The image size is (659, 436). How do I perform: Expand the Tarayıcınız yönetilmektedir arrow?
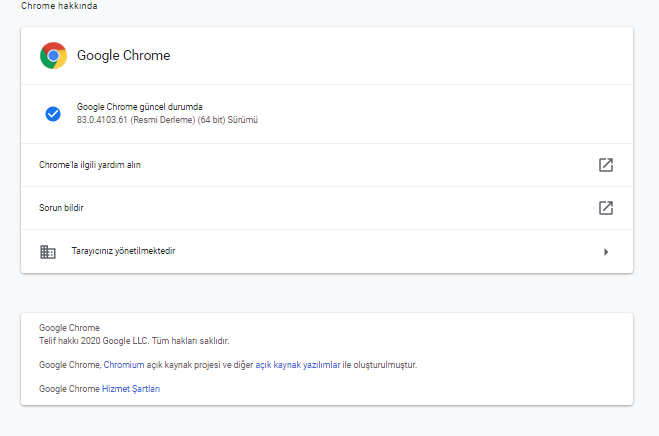(x=605, y=251)
